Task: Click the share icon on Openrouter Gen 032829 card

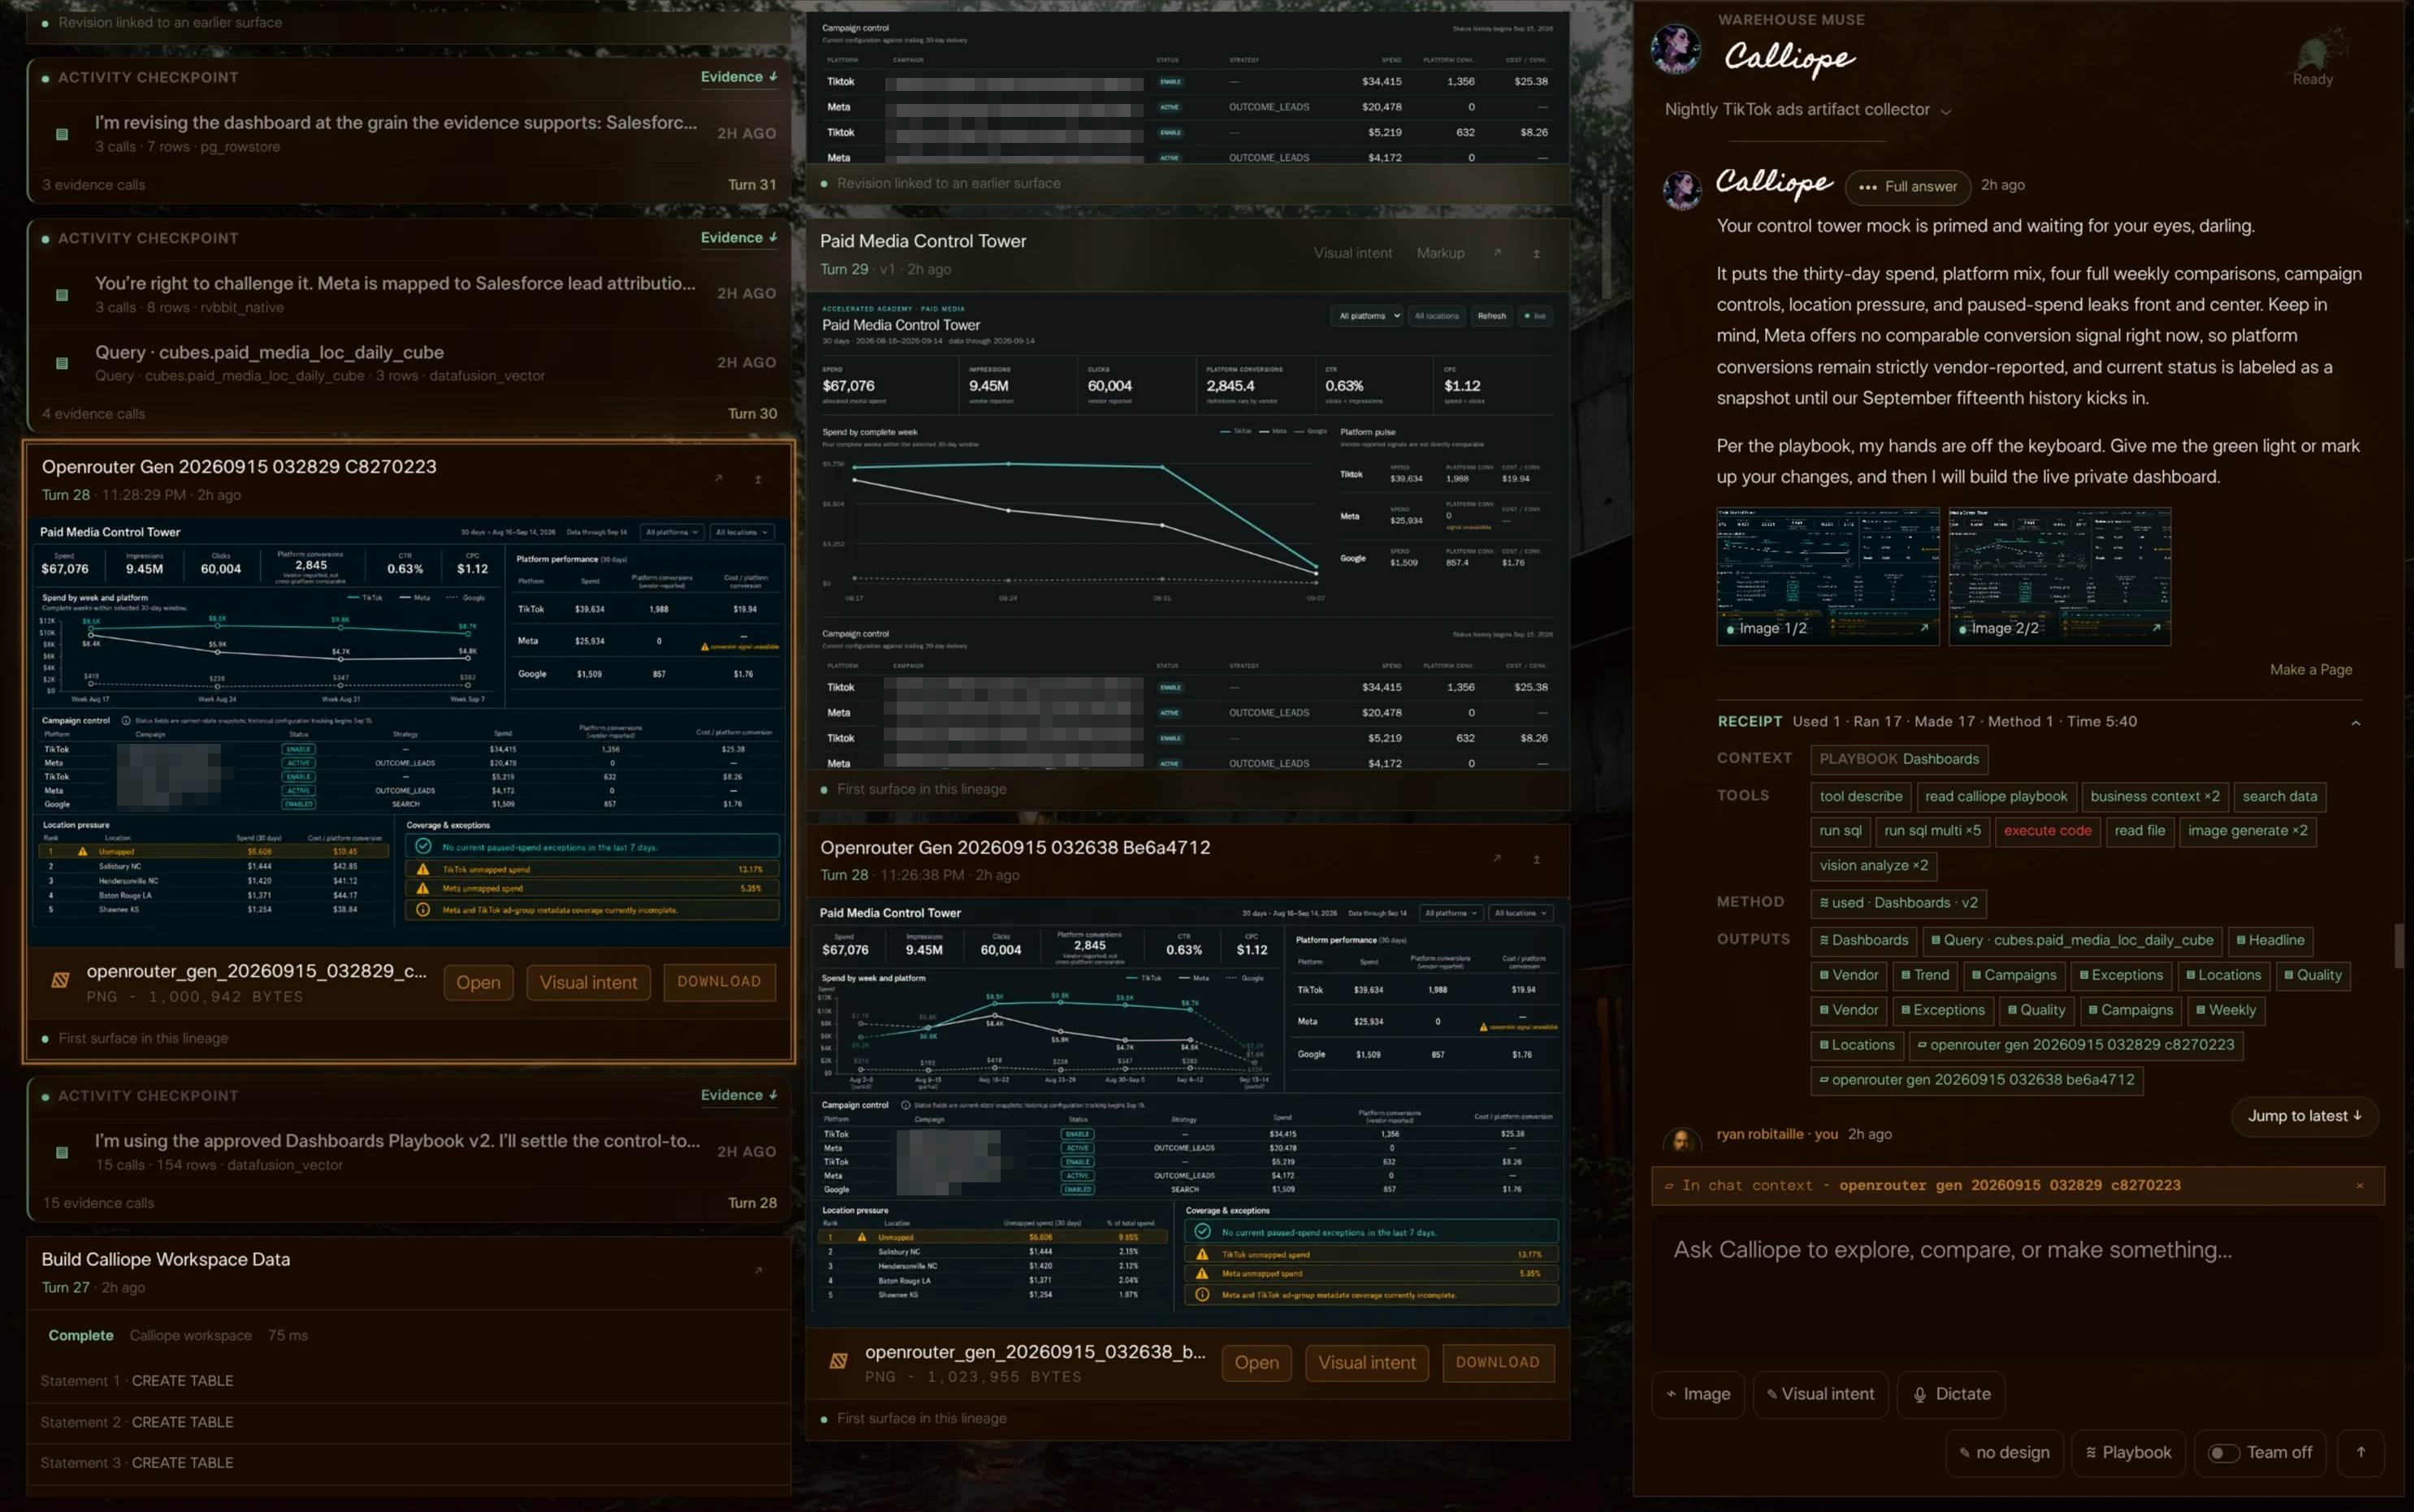Action: (x=758, y=480)
